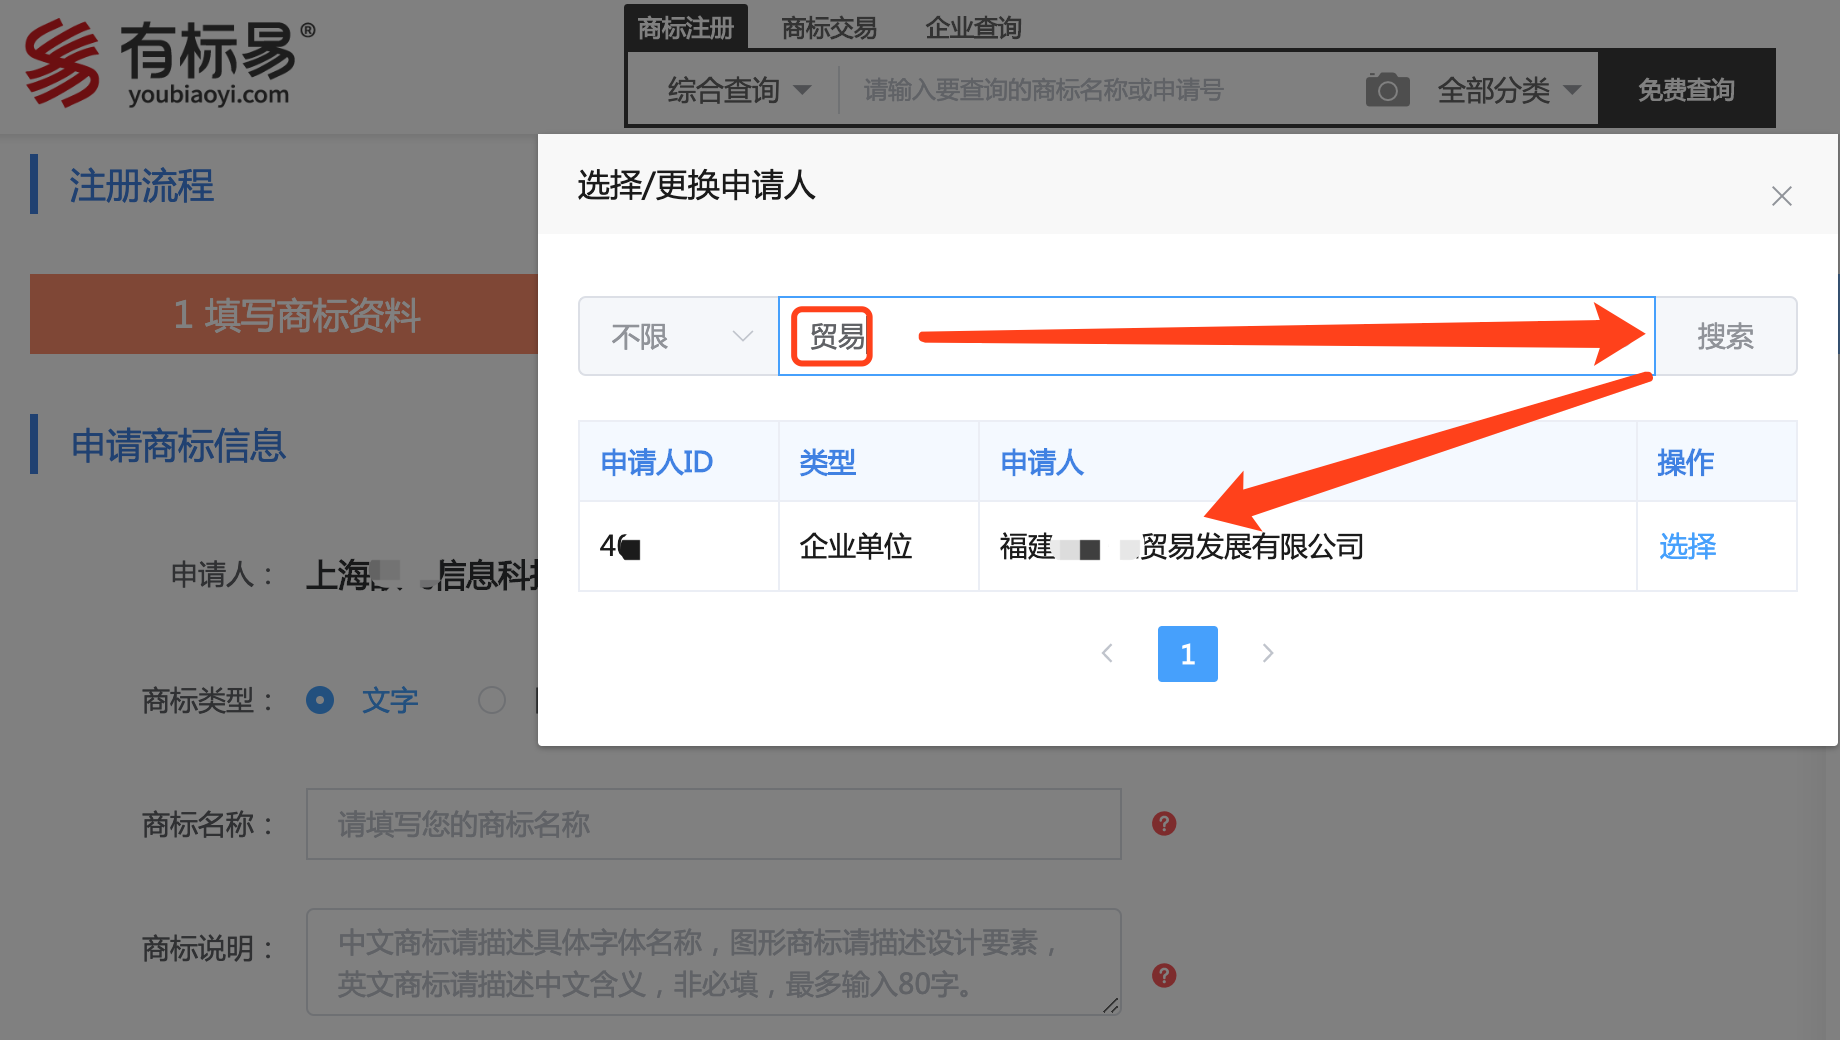Focus the applicant search input with 贸易
Screen dimensions: 1840x1040
tap(1216, 336)
